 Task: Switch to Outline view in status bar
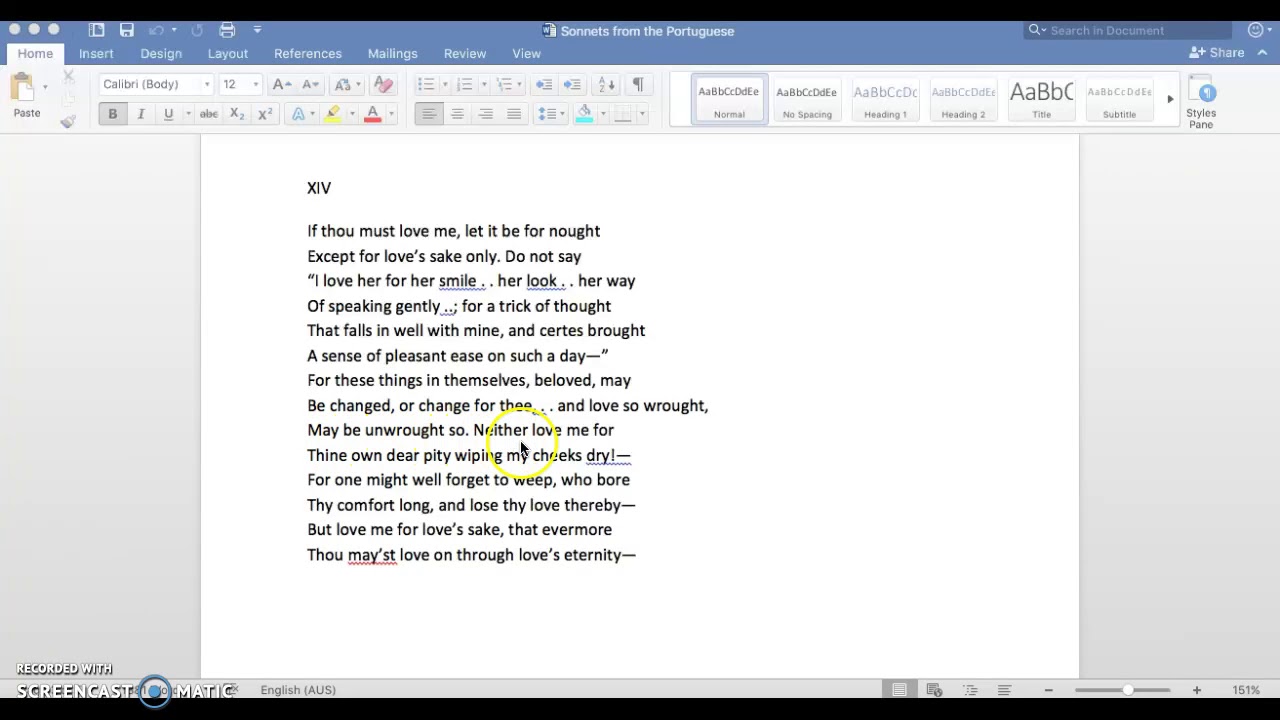970,690
